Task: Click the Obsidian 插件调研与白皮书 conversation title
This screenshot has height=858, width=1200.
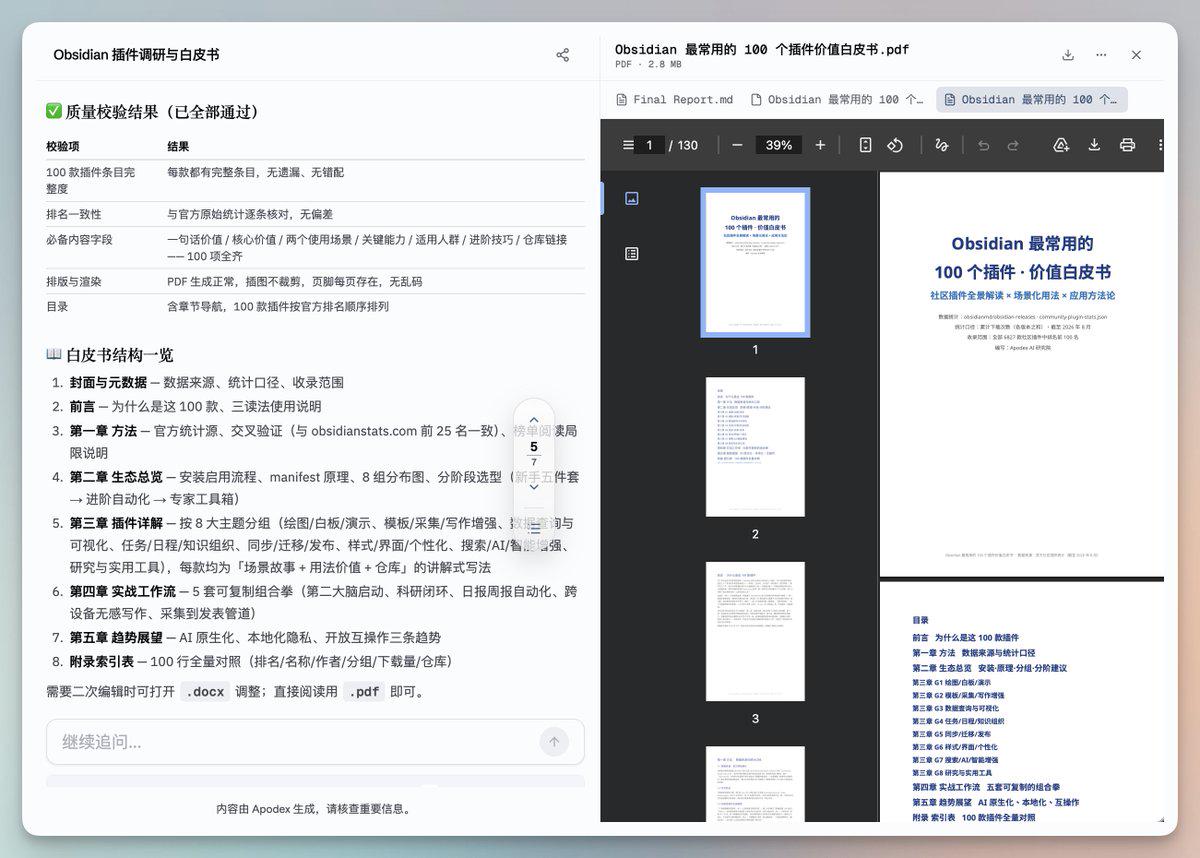Action: pyautogui.click(x=136, y=55)
